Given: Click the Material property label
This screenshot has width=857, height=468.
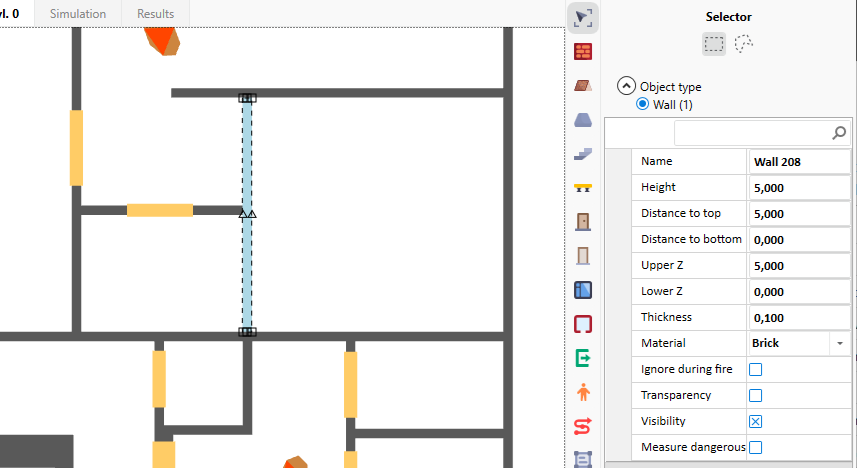Looking at the screenshot, I should coord(663,343).
